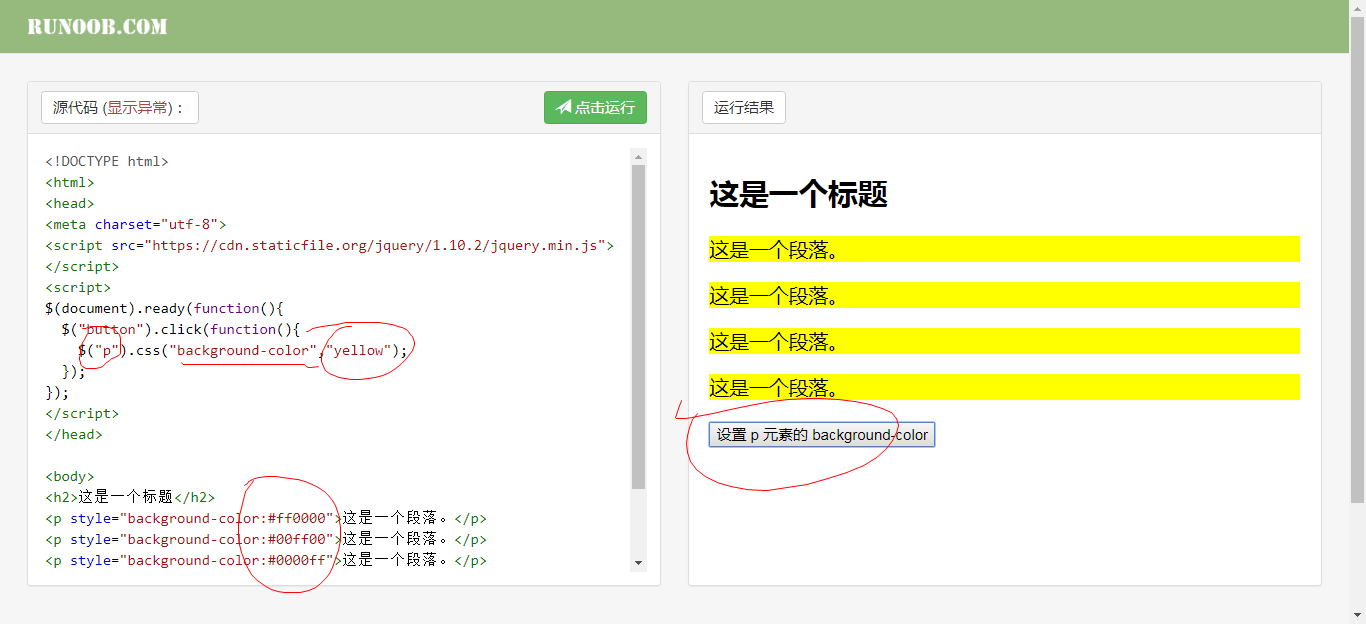Click the $(document).ready(function(){ line
The width and height of the screenshot is (1366, 624).
165,308
